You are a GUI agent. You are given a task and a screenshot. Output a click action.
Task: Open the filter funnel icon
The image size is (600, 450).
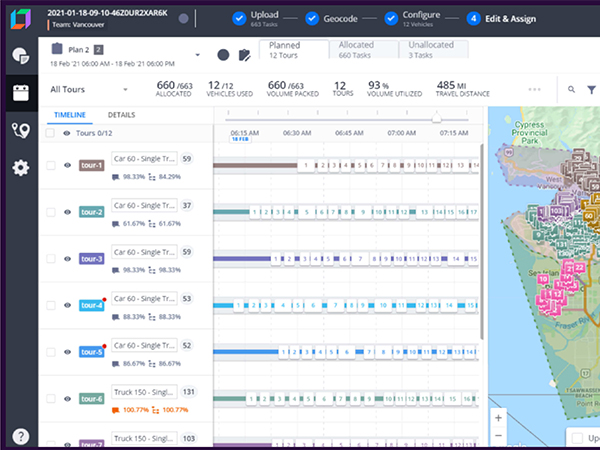(x=592, y=90)
